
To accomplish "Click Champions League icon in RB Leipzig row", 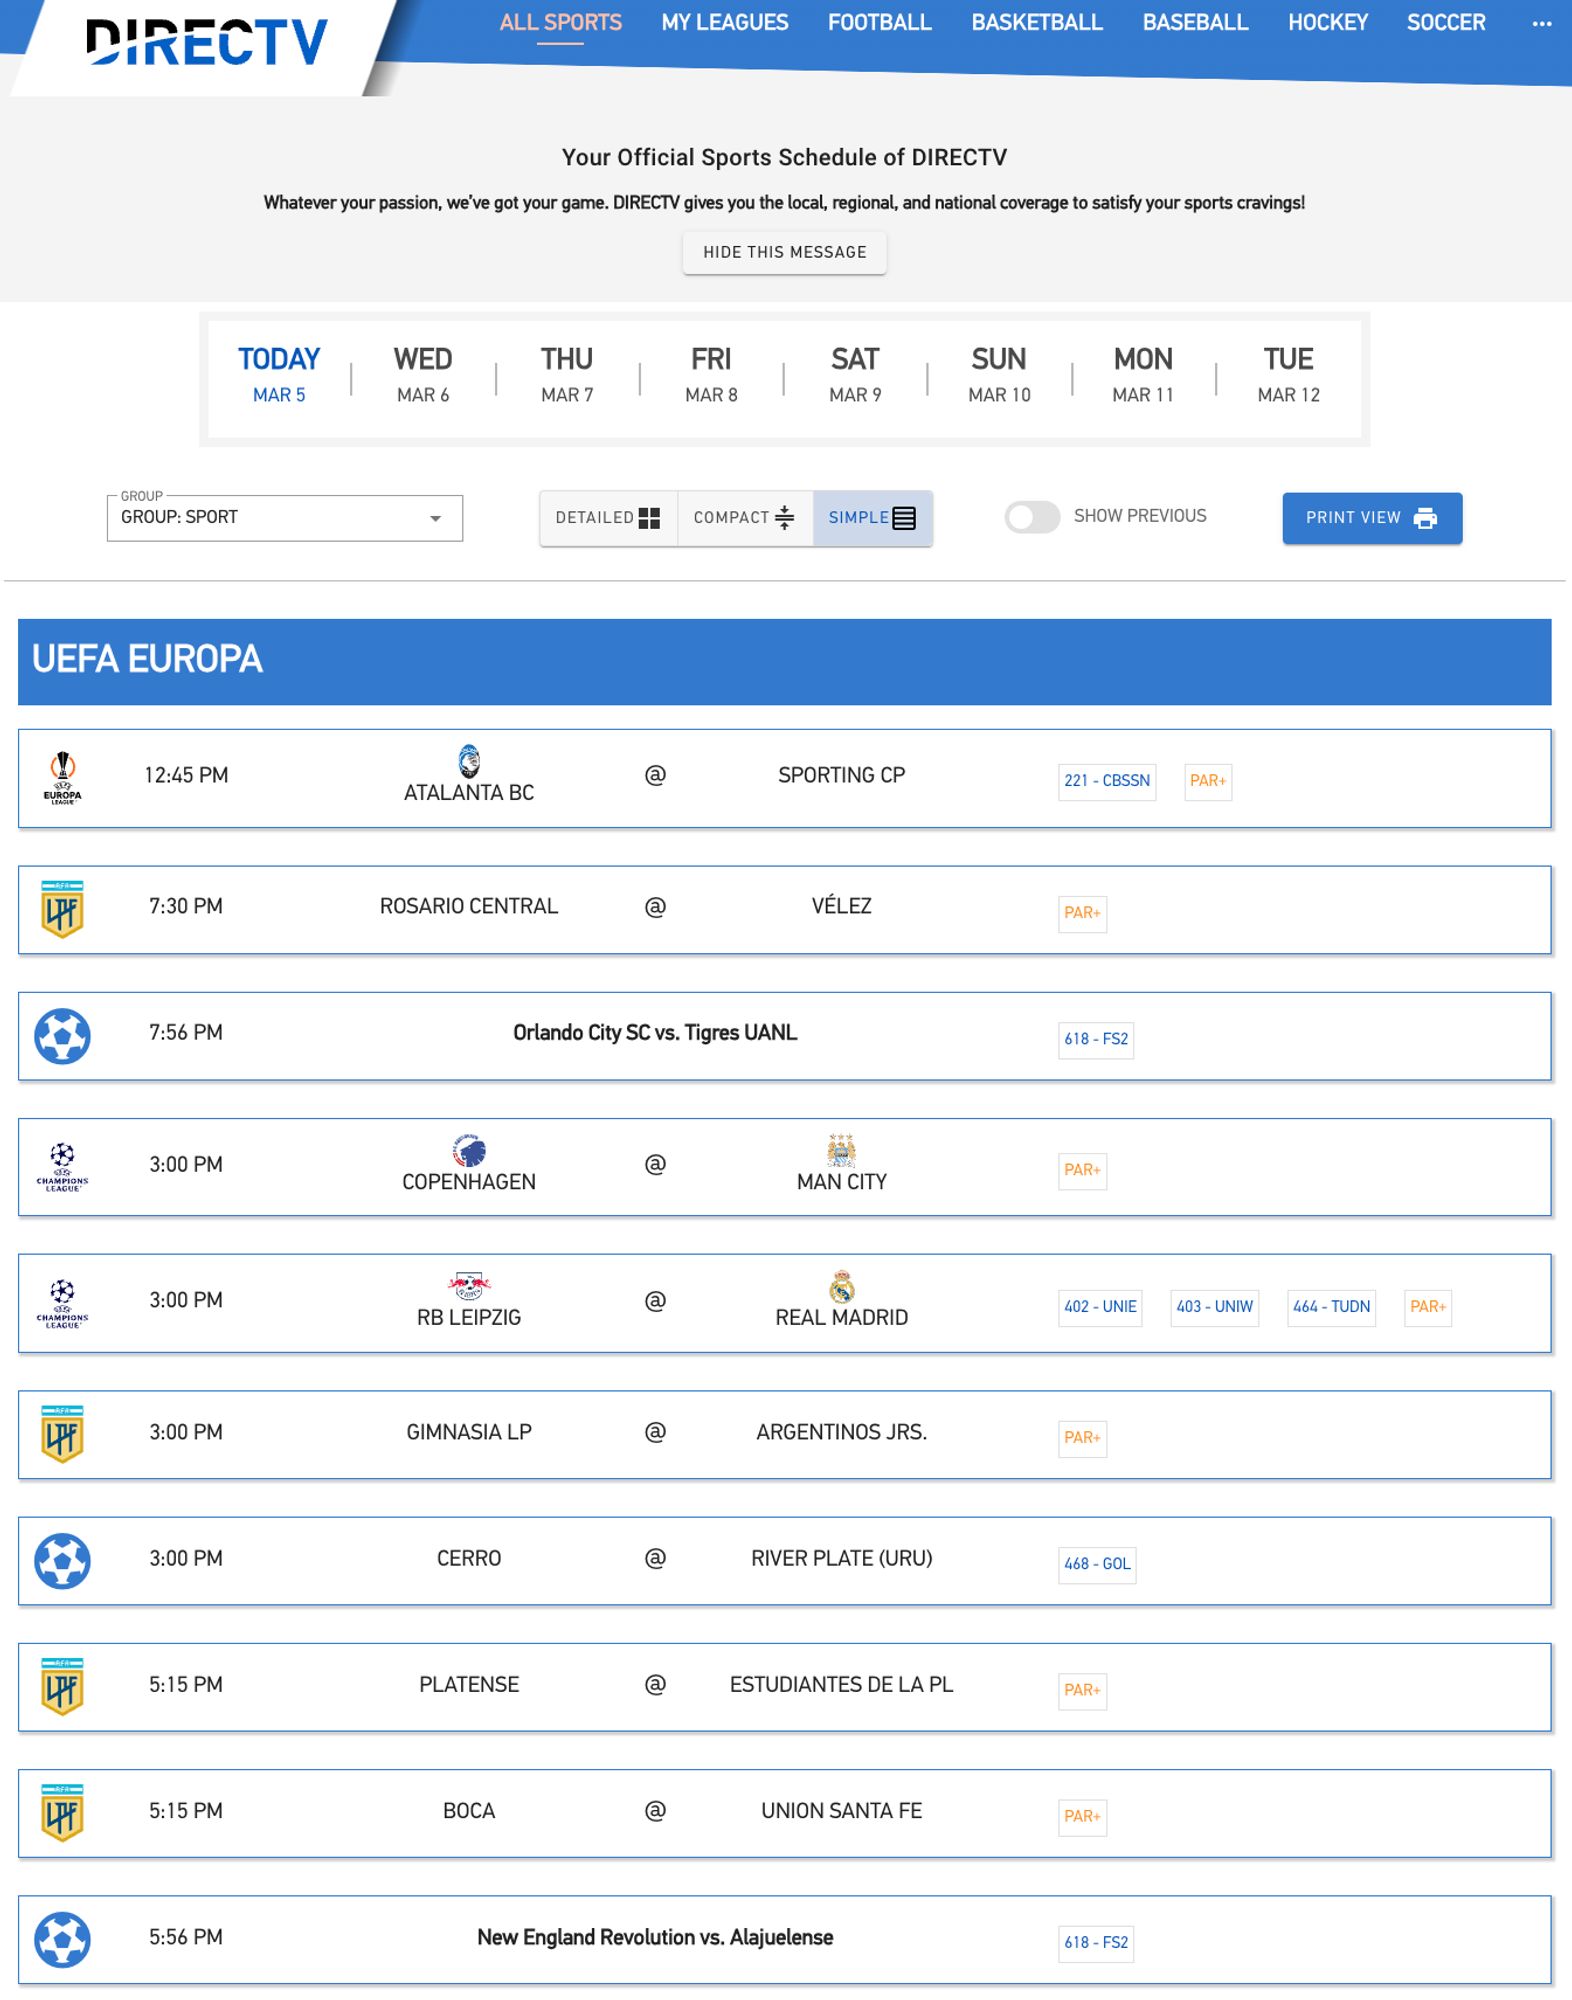I will coord(62,1303).
